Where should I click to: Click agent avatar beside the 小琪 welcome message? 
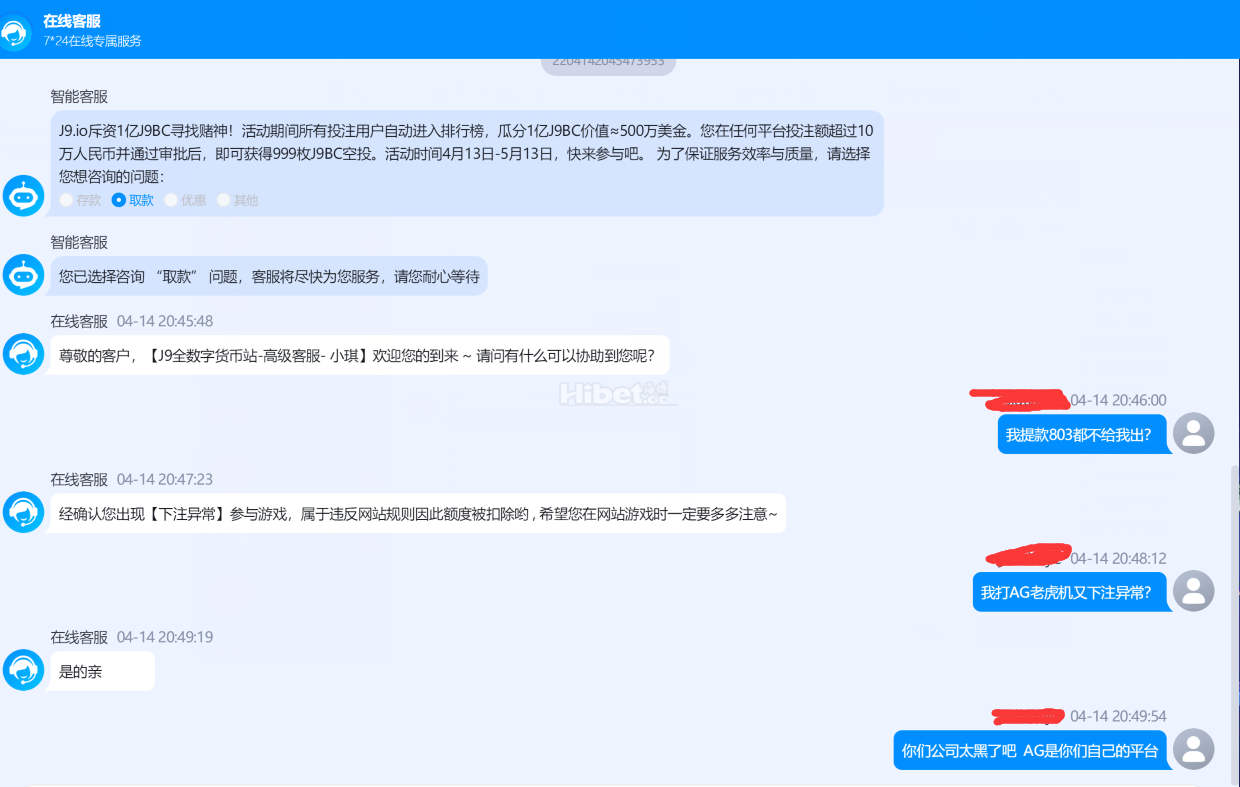23,354
